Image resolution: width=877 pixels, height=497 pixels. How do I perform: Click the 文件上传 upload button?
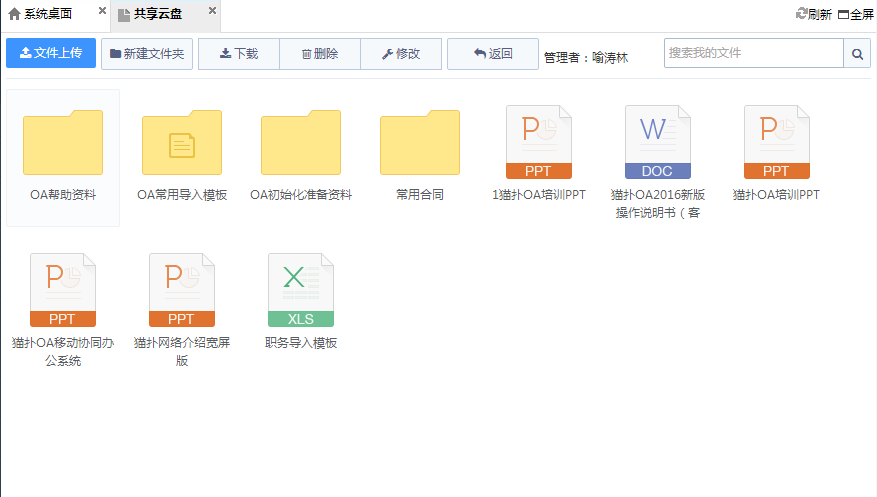tap(51, 54)
